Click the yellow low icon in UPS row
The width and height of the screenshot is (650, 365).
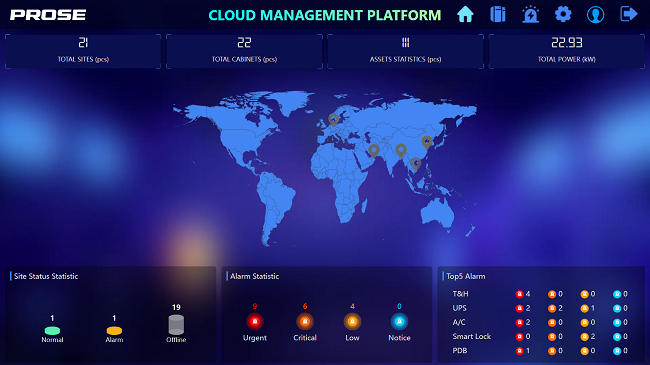[x=585, y=308]
